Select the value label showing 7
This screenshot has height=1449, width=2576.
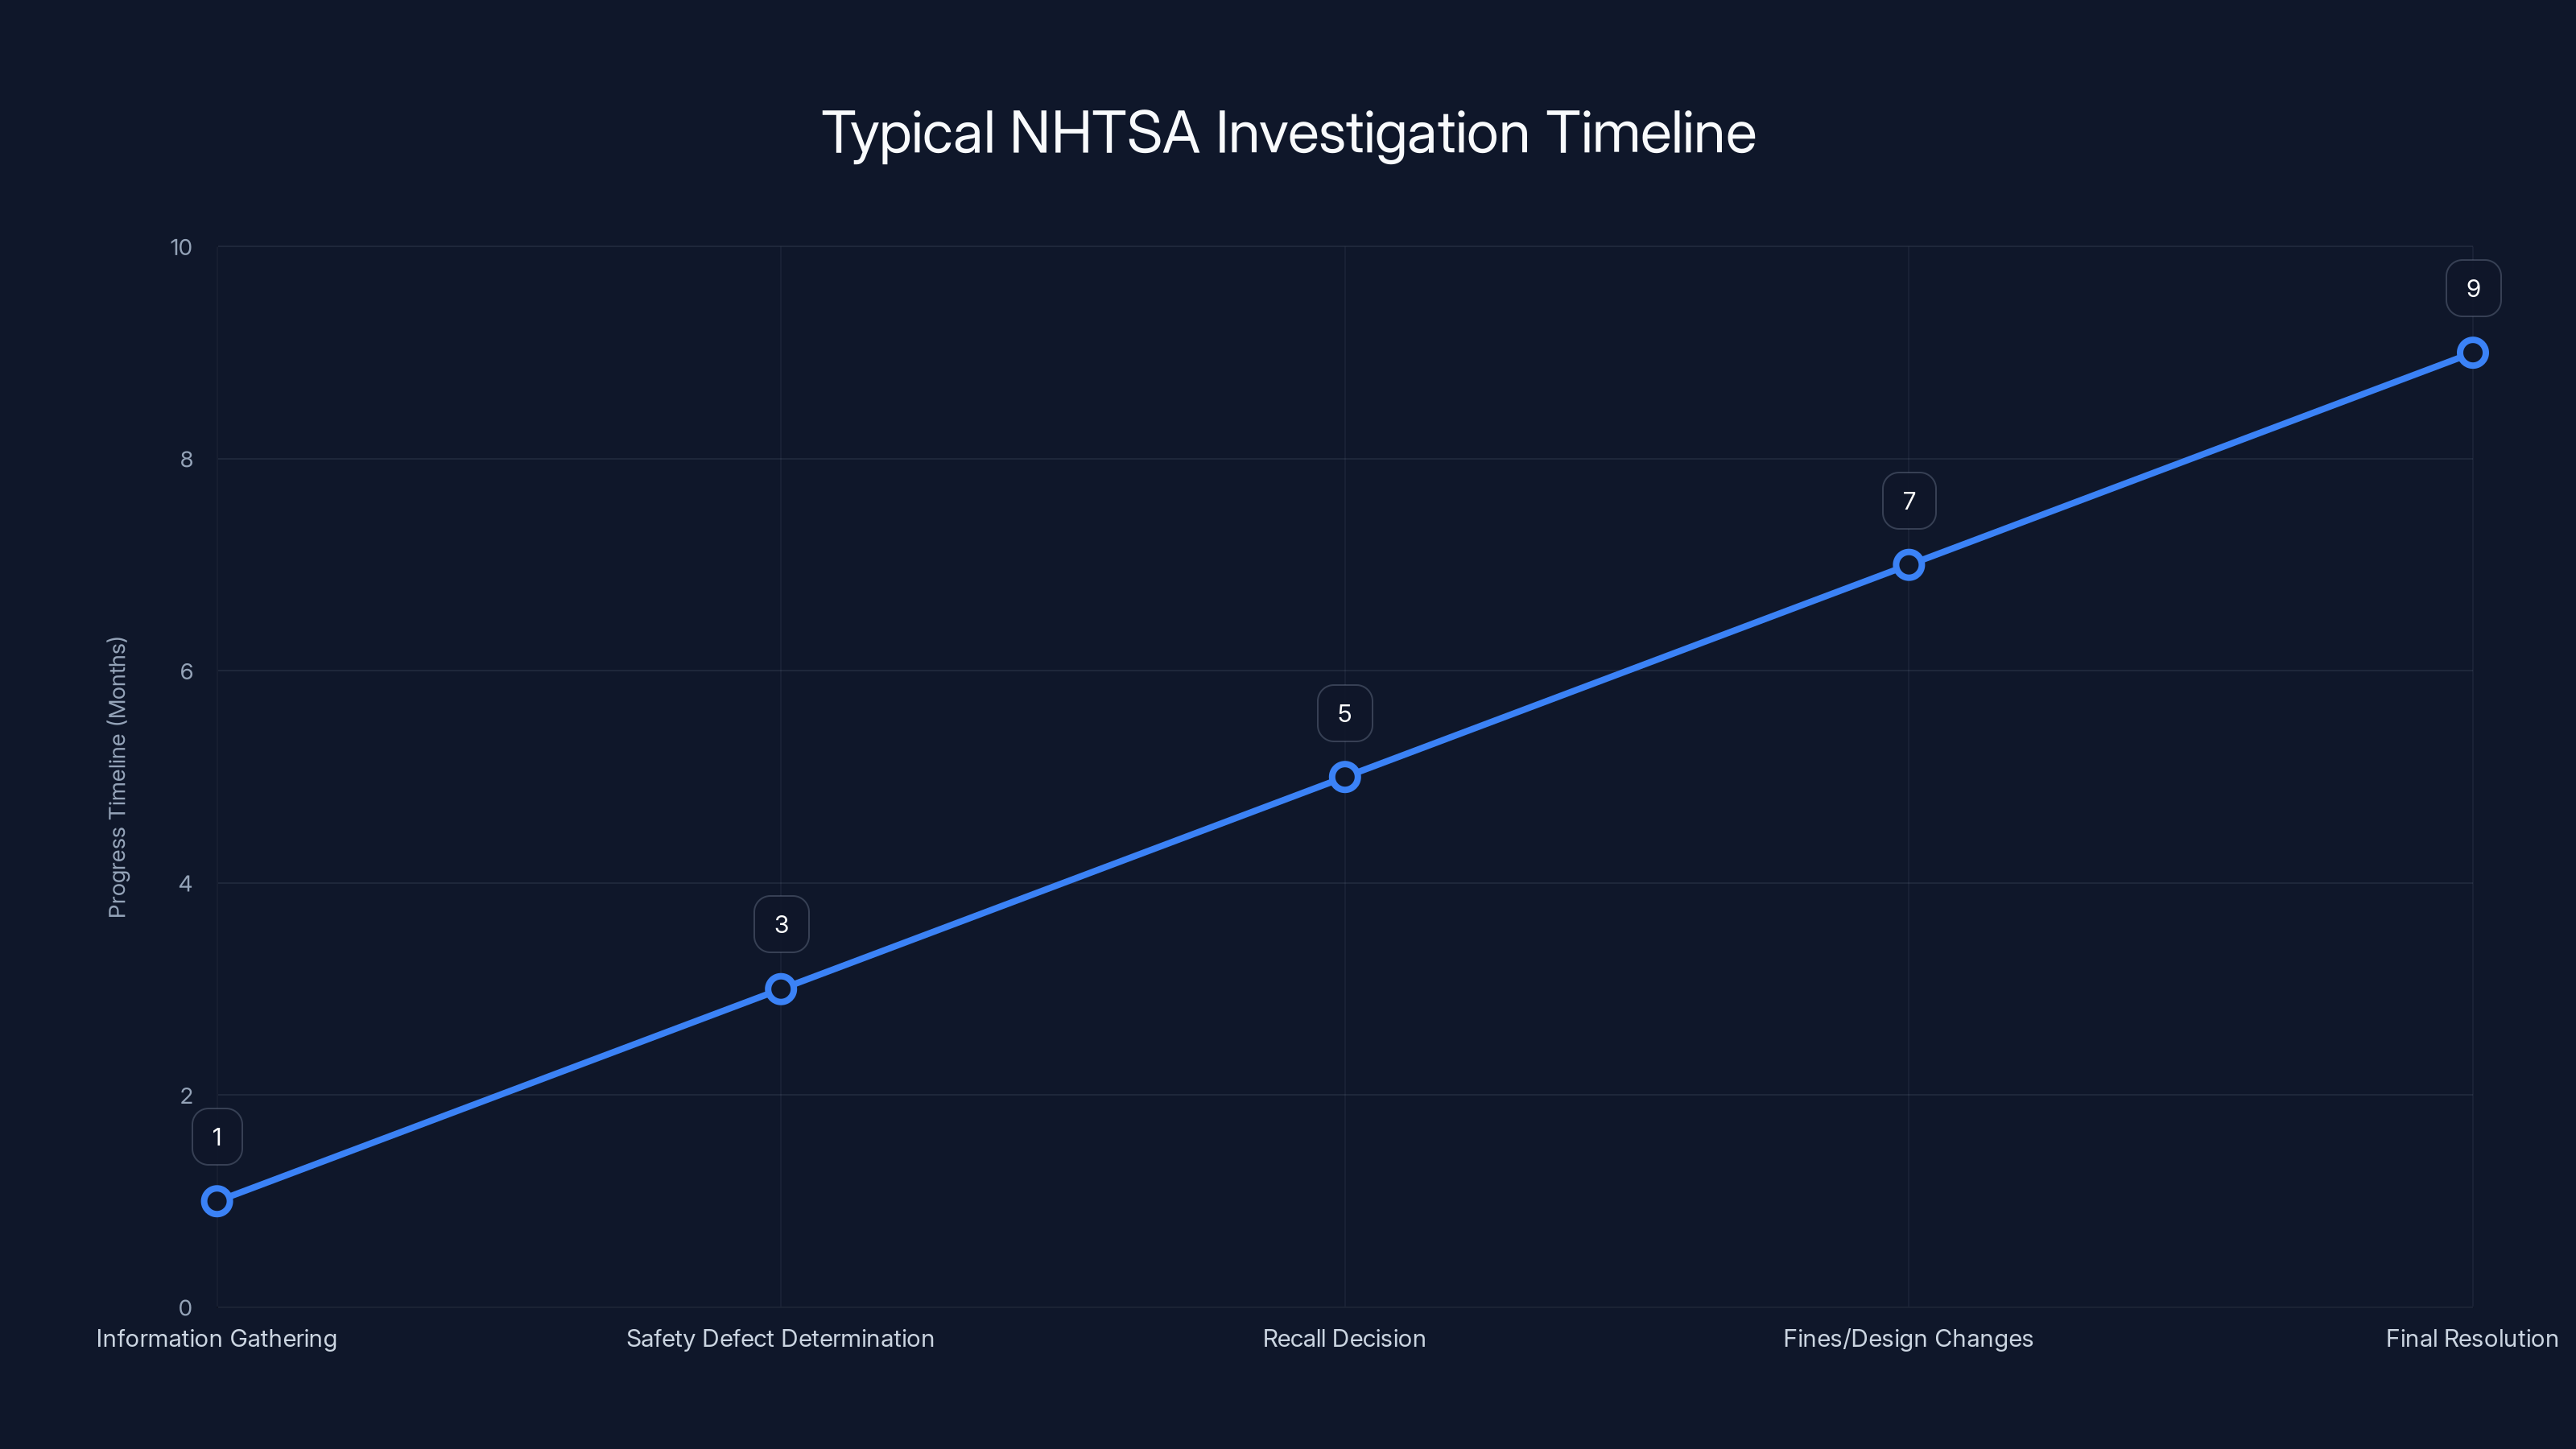click(1909, 501)
